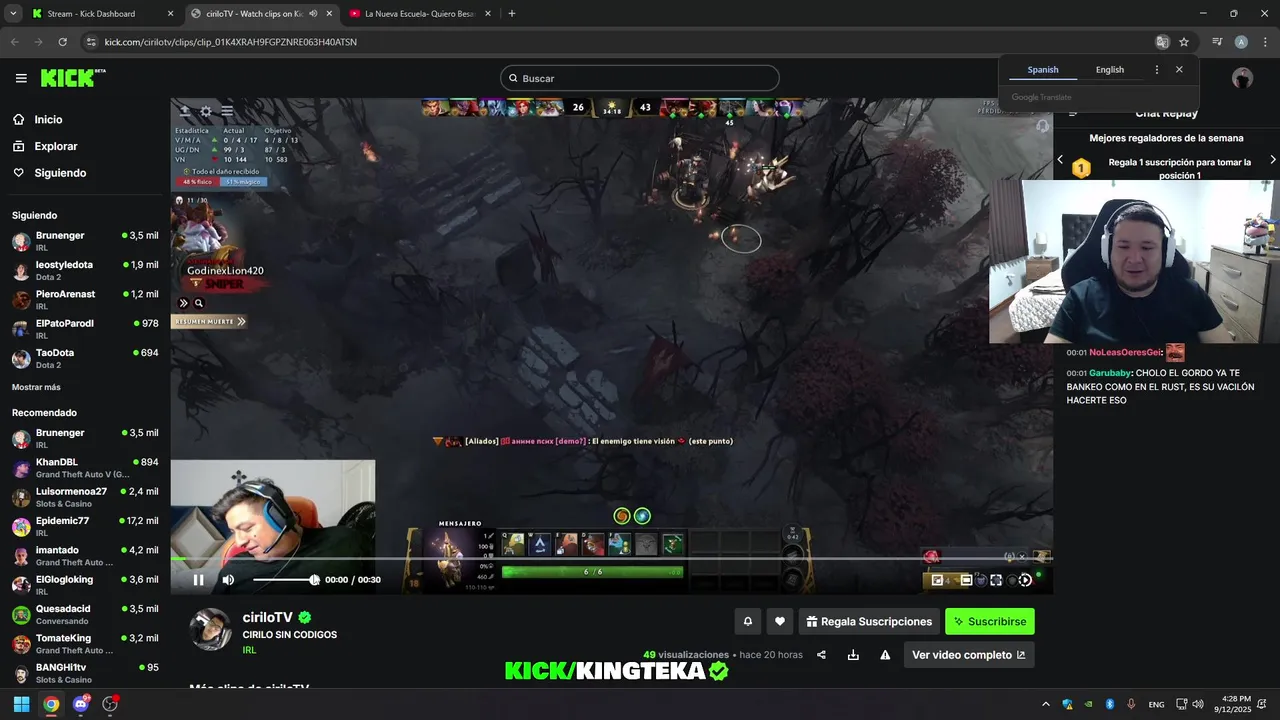Open imantado recommended channel
Viewport: 1280px width, 720px height.
pyautogui.click(x=85, y=556)
